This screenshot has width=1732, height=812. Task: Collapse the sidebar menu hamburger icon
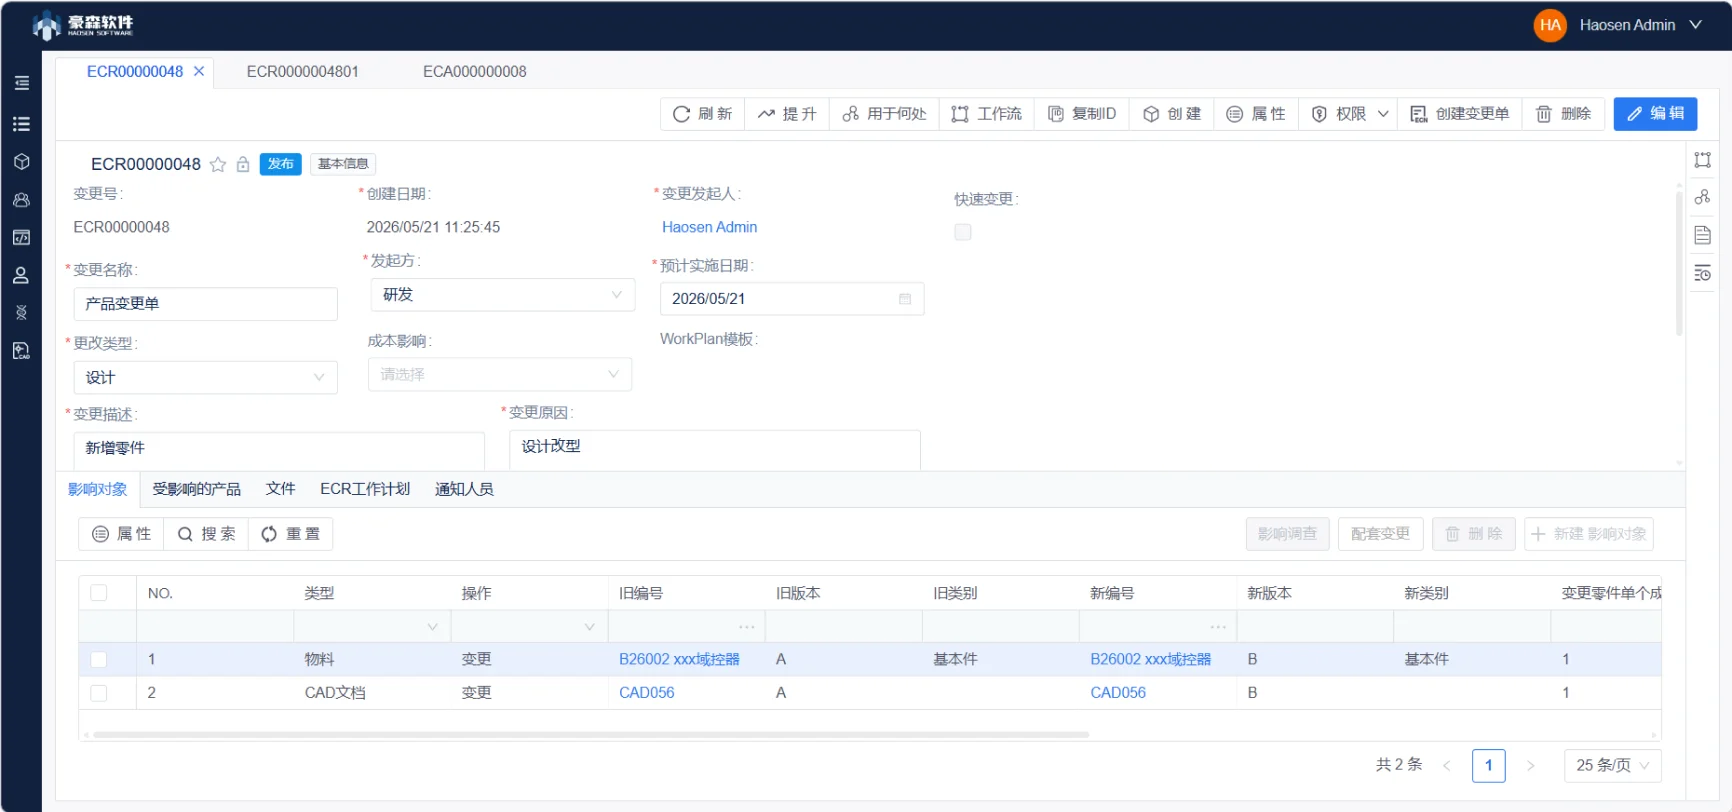click(x=21, y=83)
